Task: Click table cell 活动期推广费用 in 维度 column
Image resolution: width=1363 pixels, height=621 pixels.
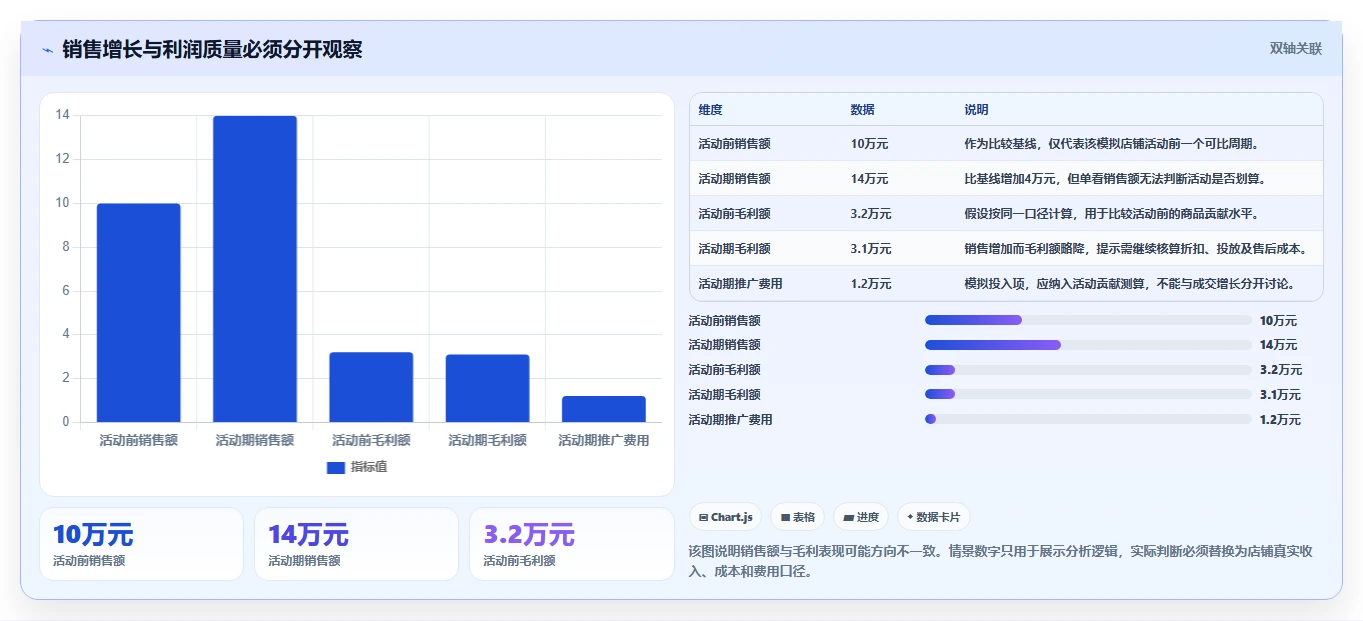Action: (x=740, y=284)
